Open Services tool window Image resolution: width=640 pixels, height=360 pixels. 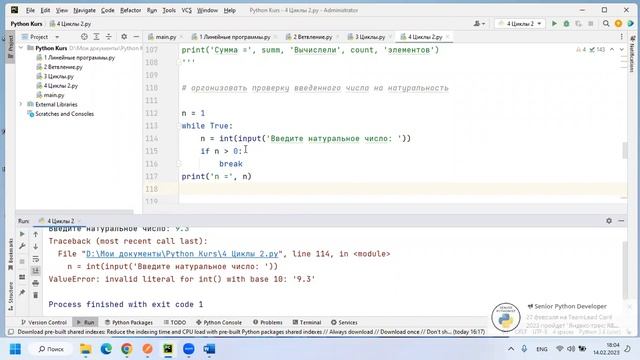[344, 322]
